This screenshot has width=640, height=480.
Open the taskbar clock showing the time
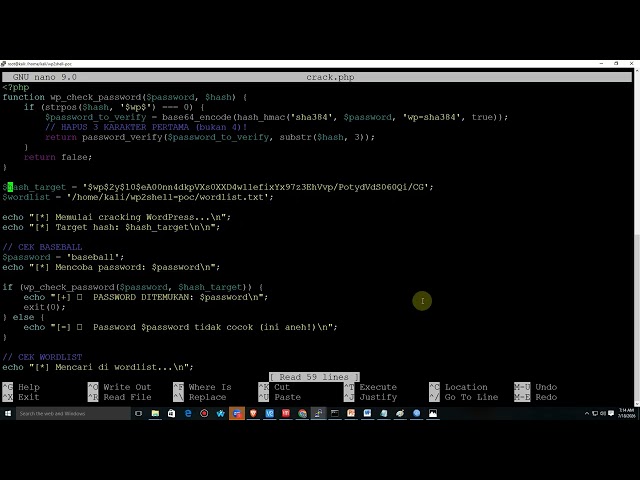(627, 413)
